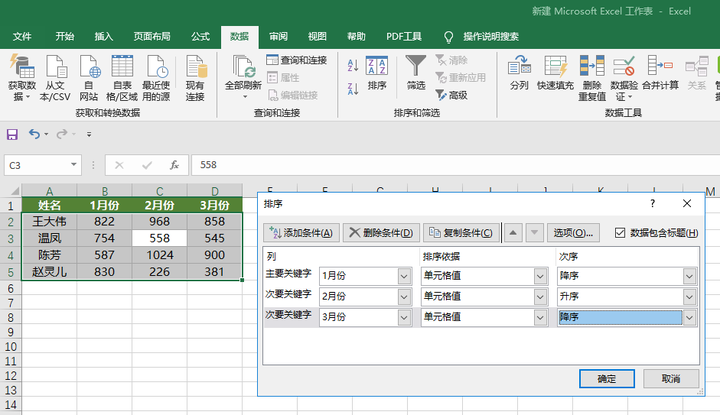Insert function with fx icon

[174, 165]
